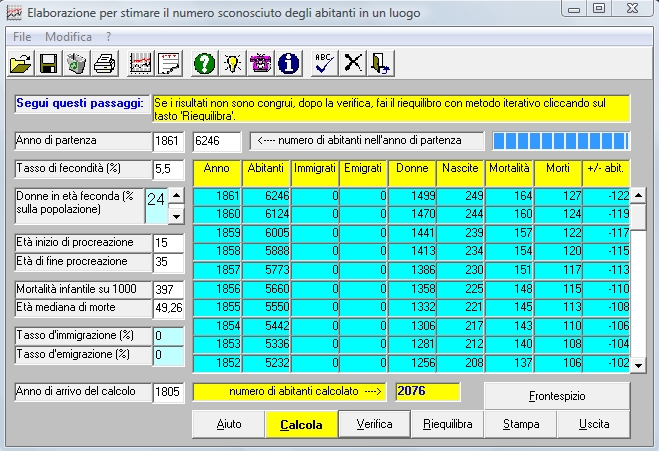
Task: Click the blue info icon
Action: pos(289,63)
